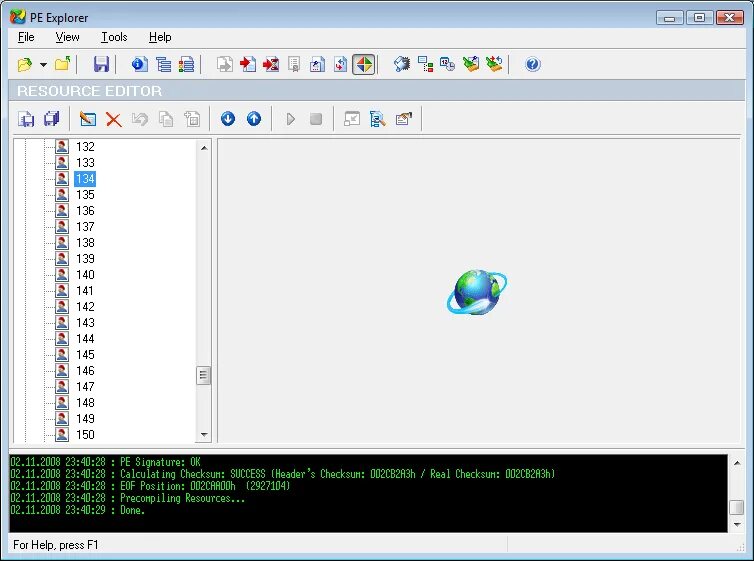Click the resource search magnifier icon

coord(378,119)
